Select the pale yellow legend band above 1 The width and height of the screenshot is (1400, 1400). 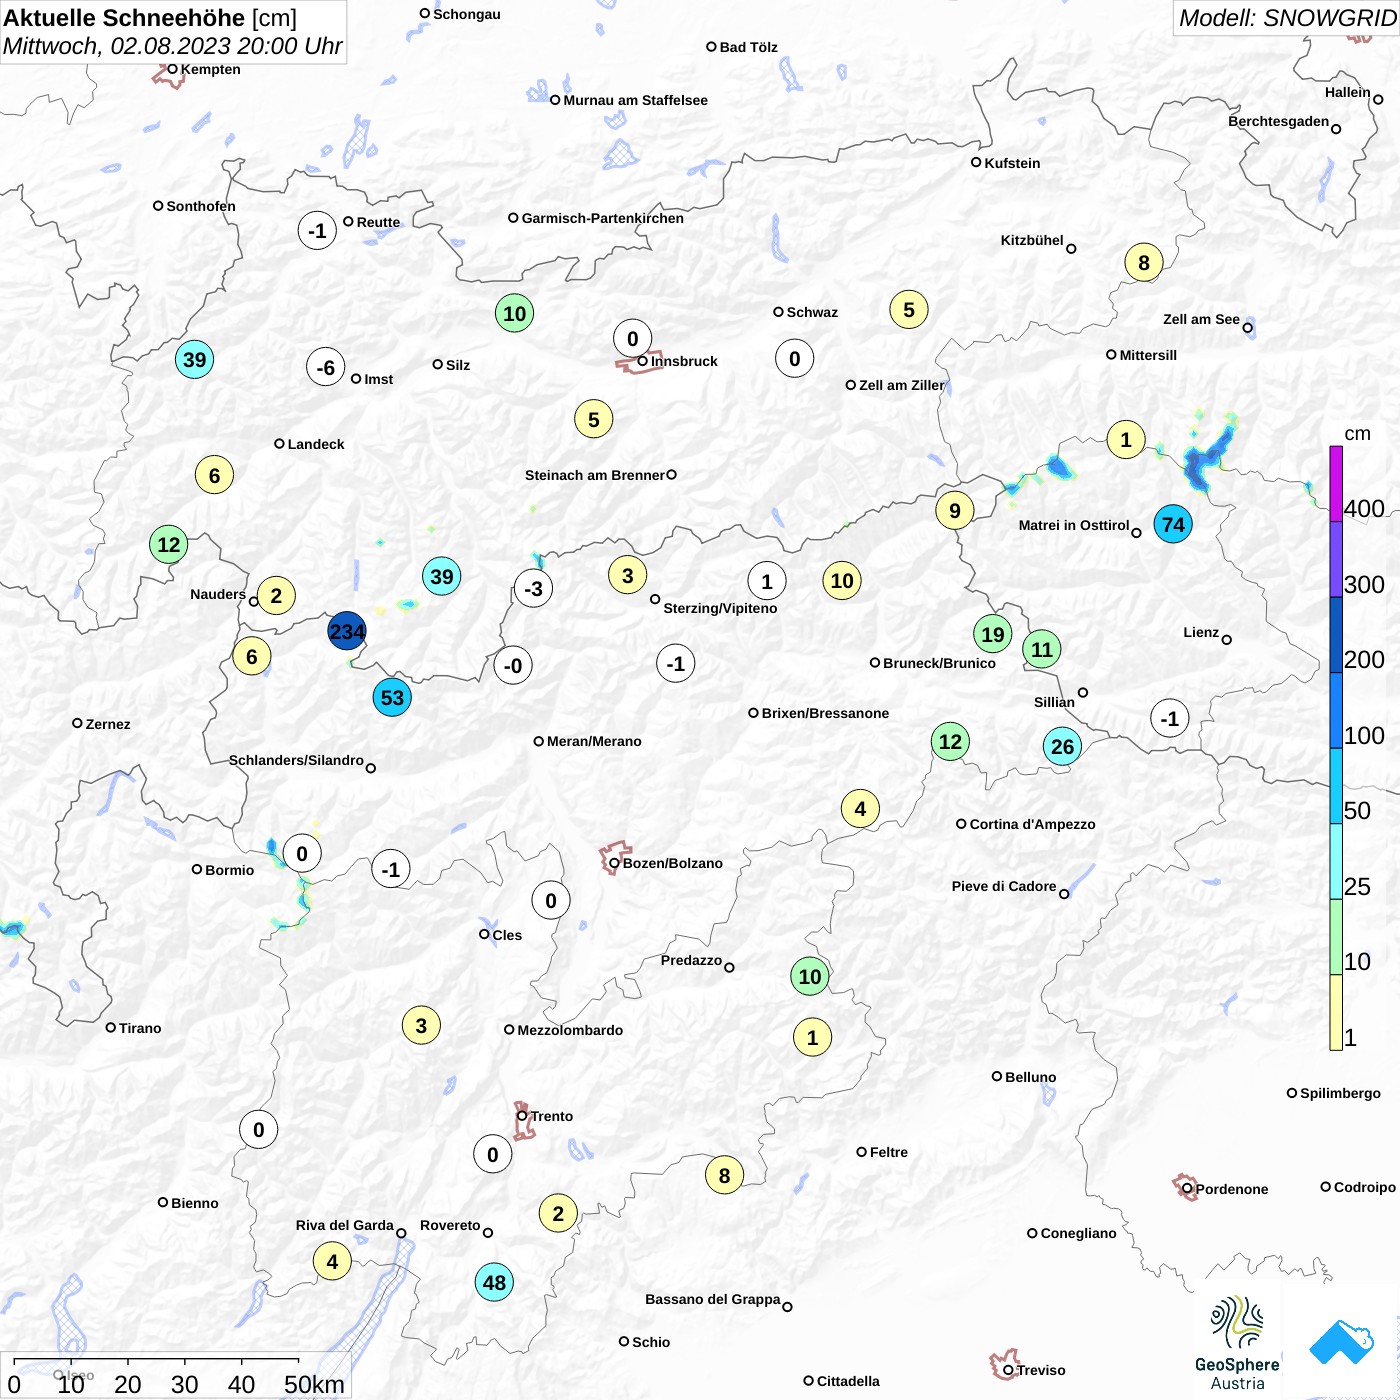1336,1012
